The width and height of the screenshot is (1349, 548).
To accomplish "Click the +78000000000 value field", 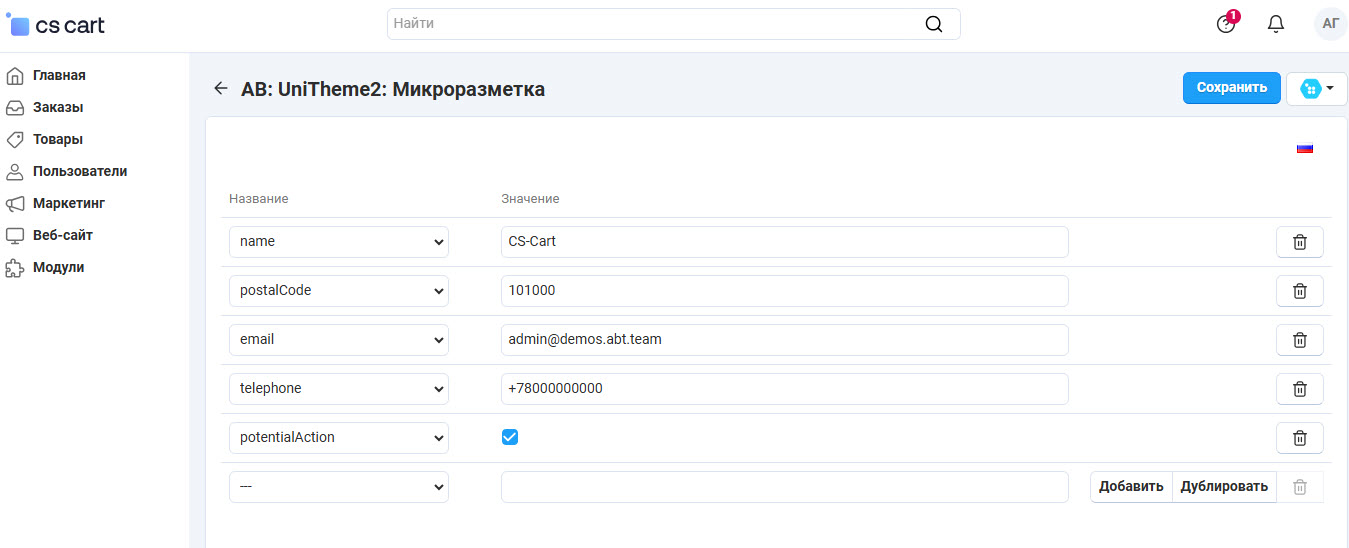I will pyautogui.click(x=785, y=389).
